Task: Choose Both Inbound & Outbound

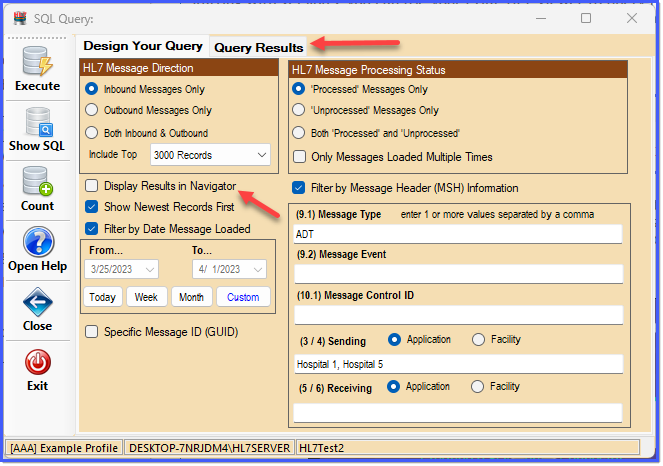Action: [92, 133]
